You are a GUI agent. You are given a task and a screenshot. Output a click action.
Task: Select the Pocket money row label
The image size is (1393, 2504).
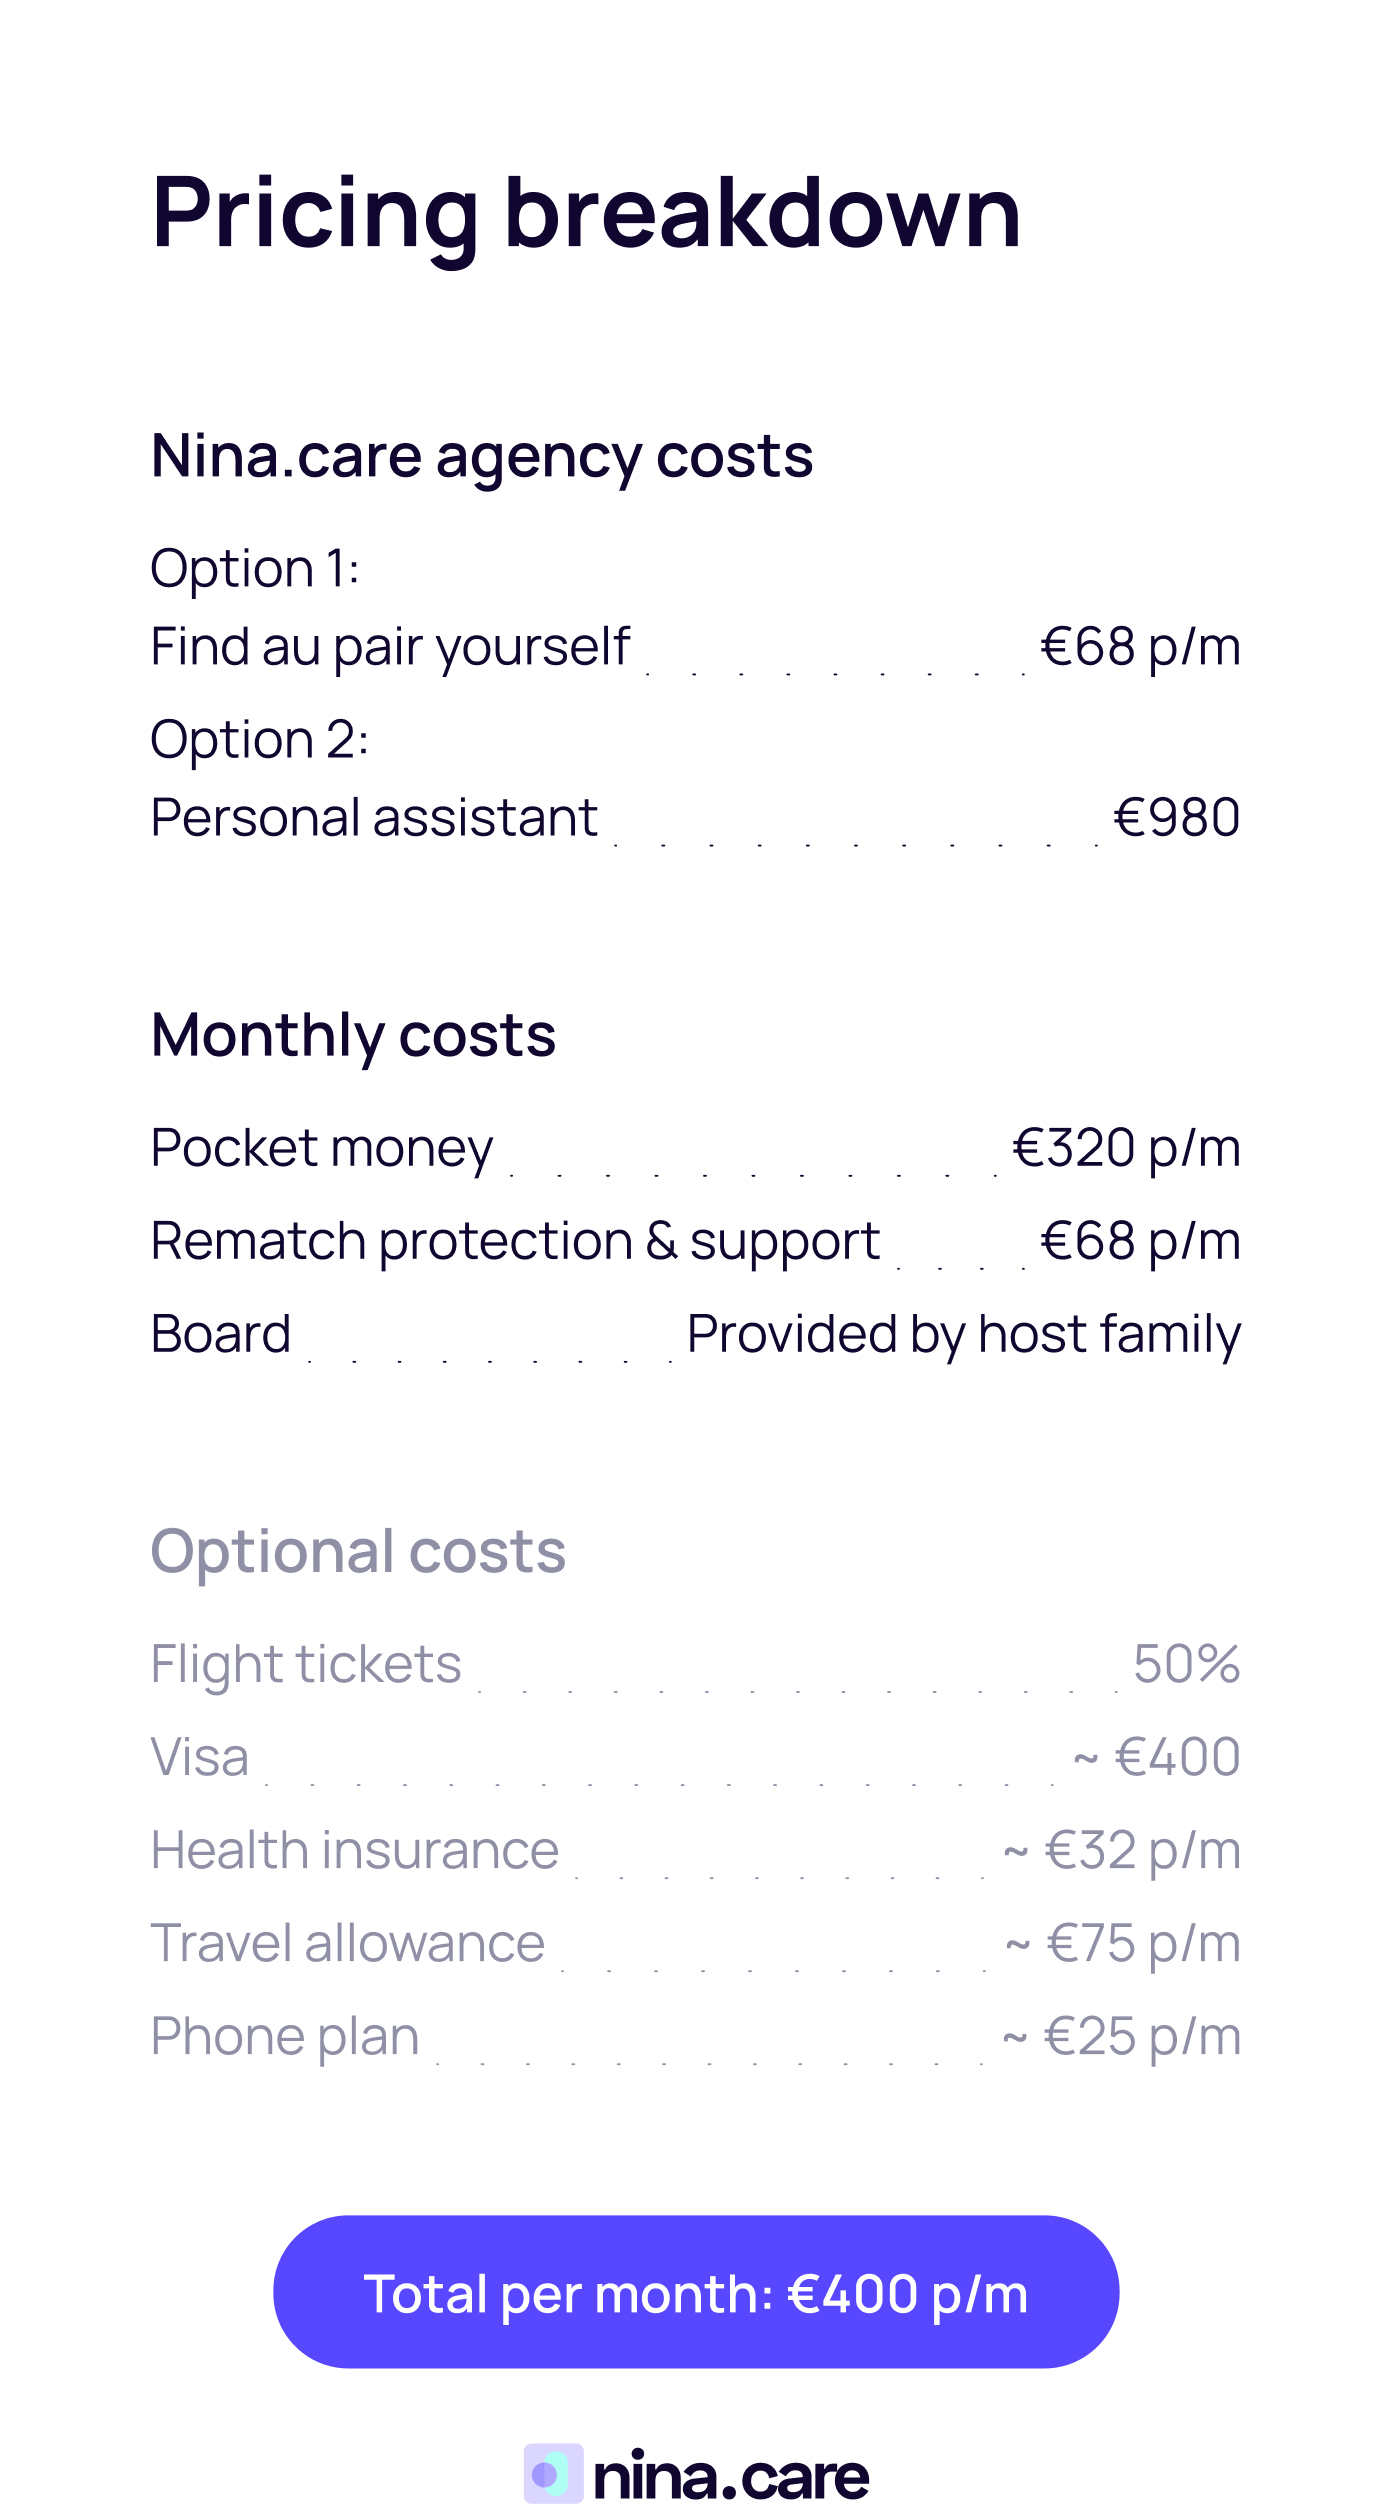point(321,1147)
